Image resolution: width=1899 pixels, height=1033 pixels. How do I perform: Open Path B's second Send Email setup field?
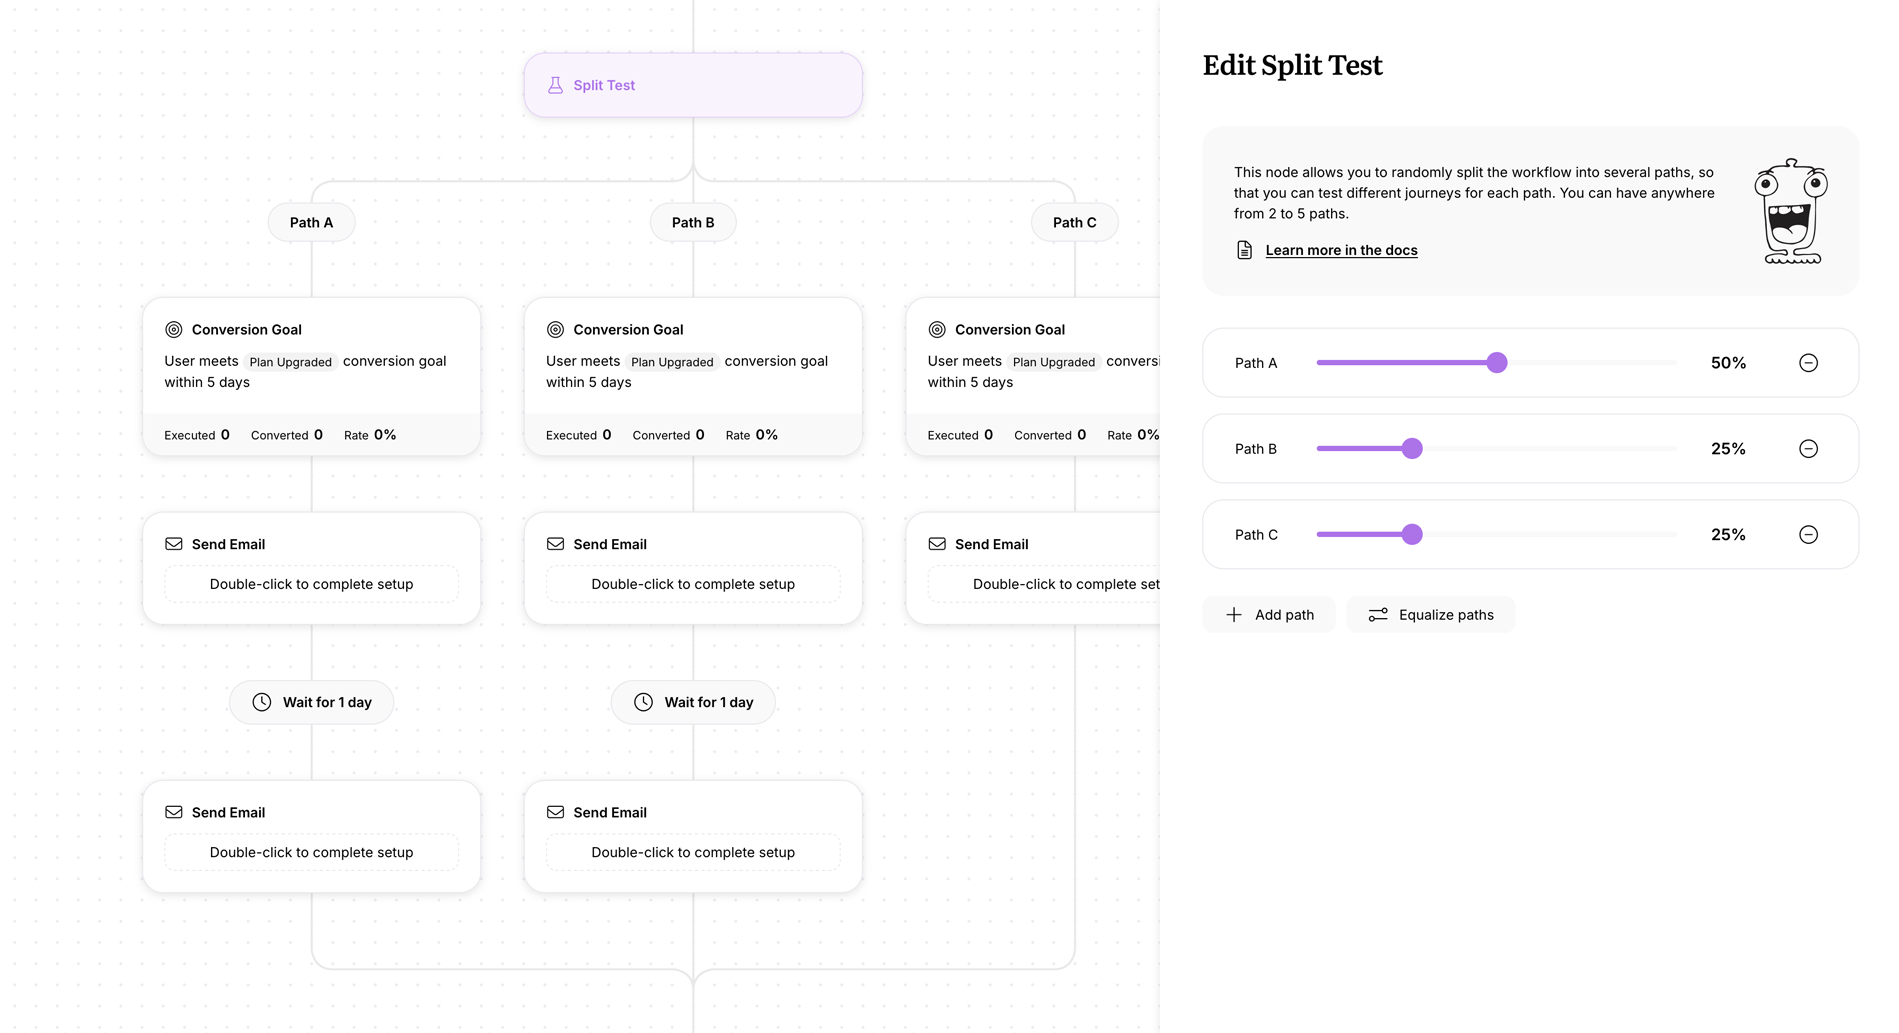click(x=693, y=852)
